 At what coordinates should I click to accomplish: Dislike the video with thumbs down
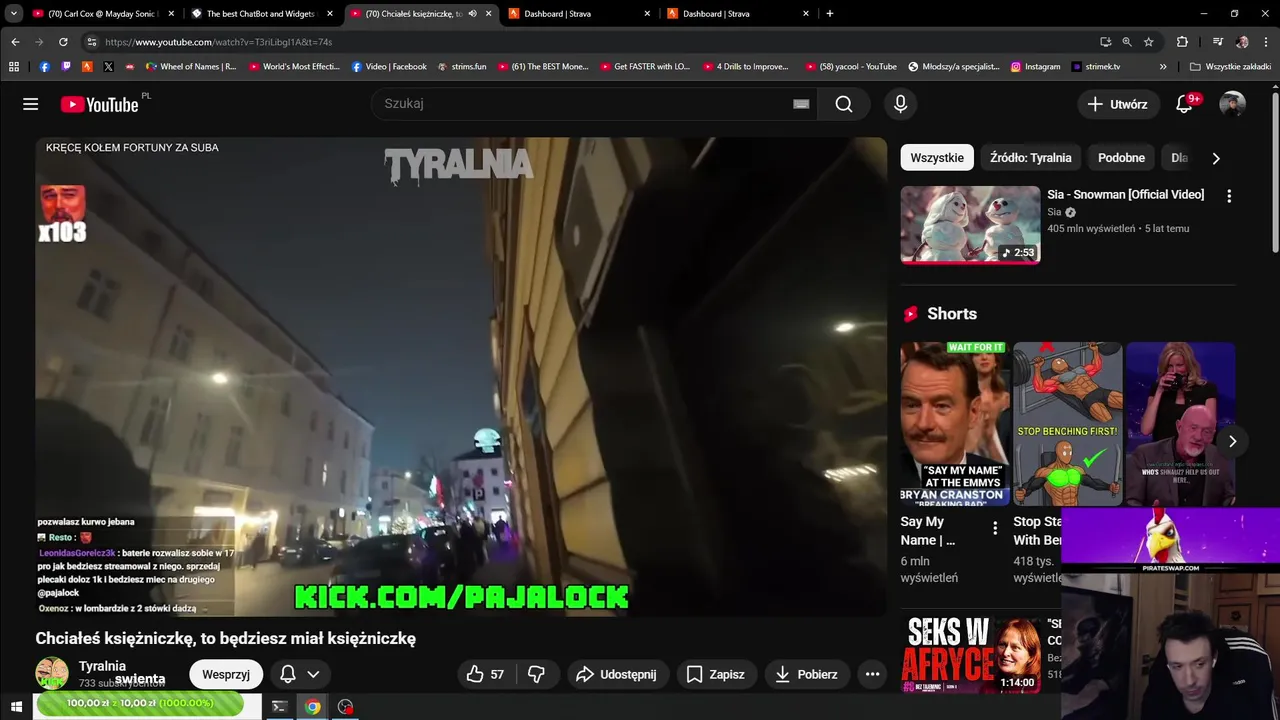click(x=537, y=674)
